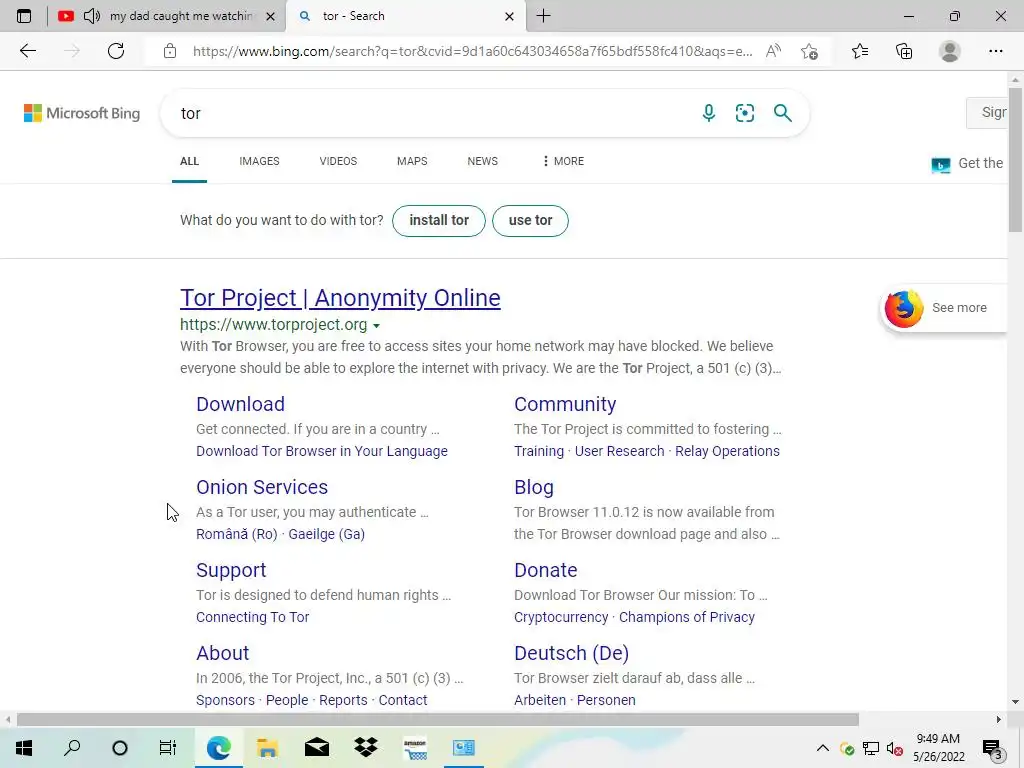Close the 'tor - Search' tab

coord(509,16)
